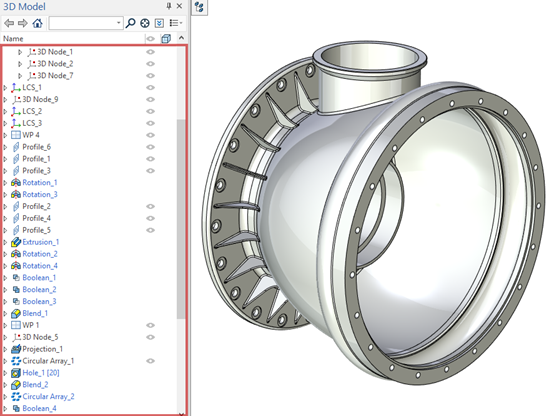
Task: Click the visibility column header eye
Action: pyautogui.click(x=151, y=39)
